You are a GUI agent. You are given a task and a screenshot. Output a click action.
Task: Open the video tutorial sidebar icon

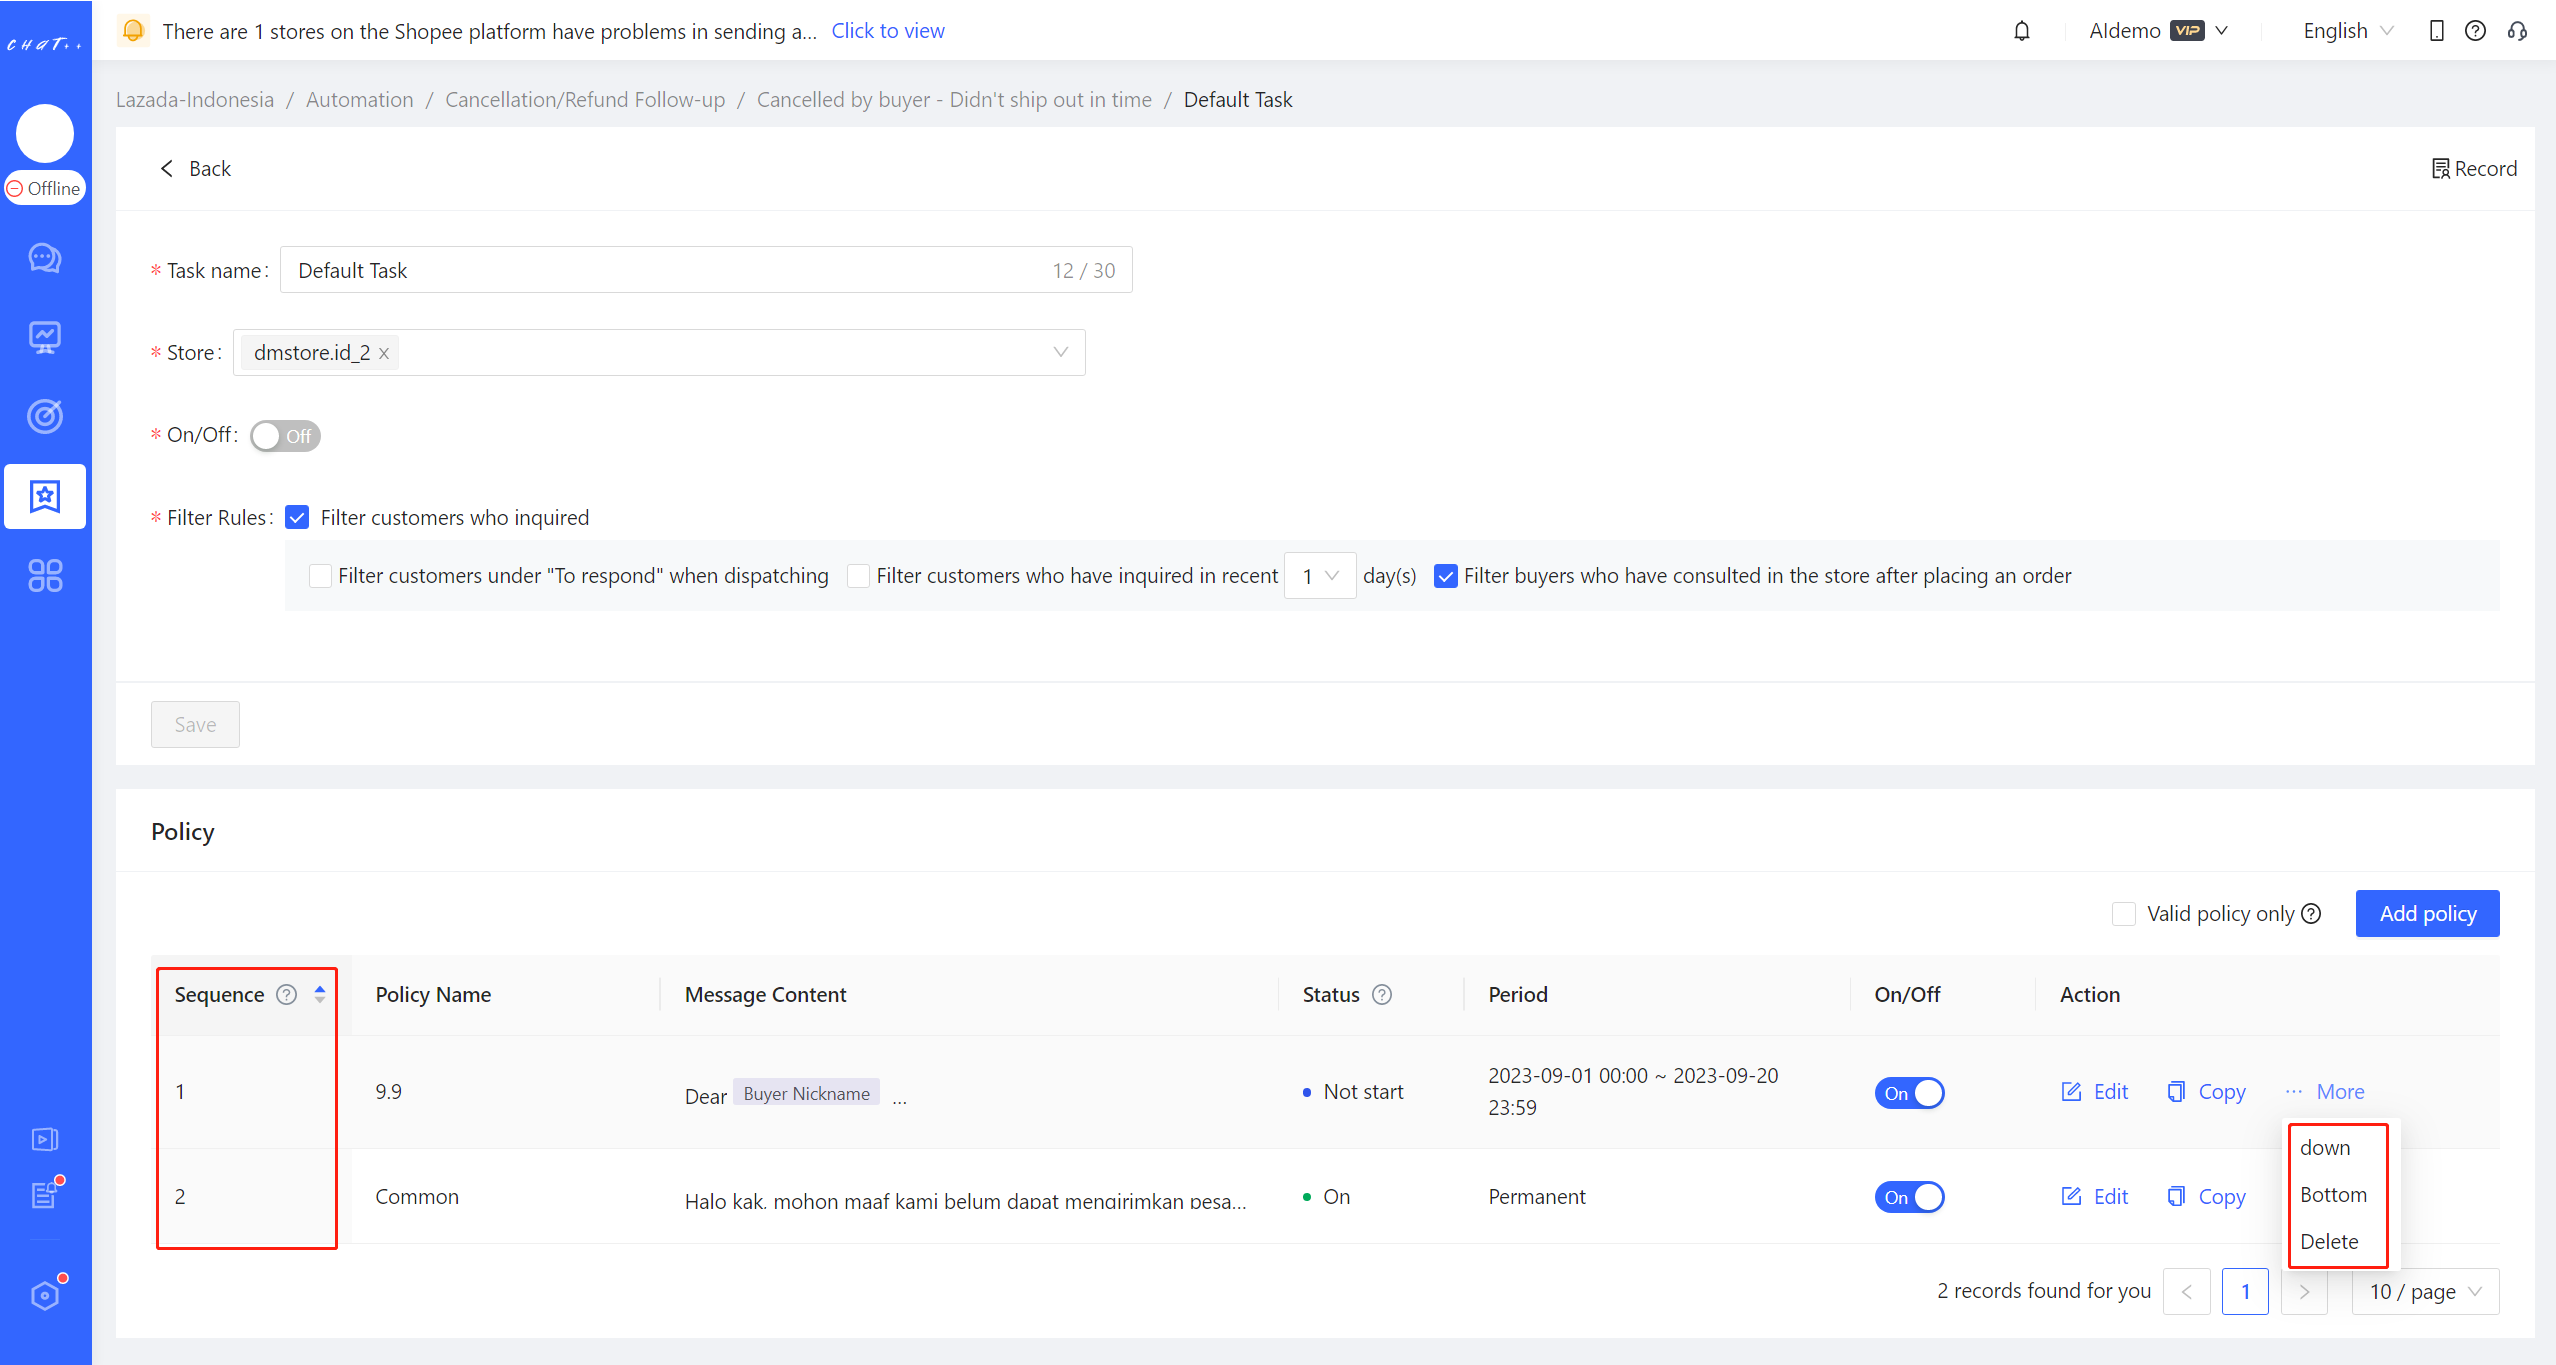pos(45,1139)
